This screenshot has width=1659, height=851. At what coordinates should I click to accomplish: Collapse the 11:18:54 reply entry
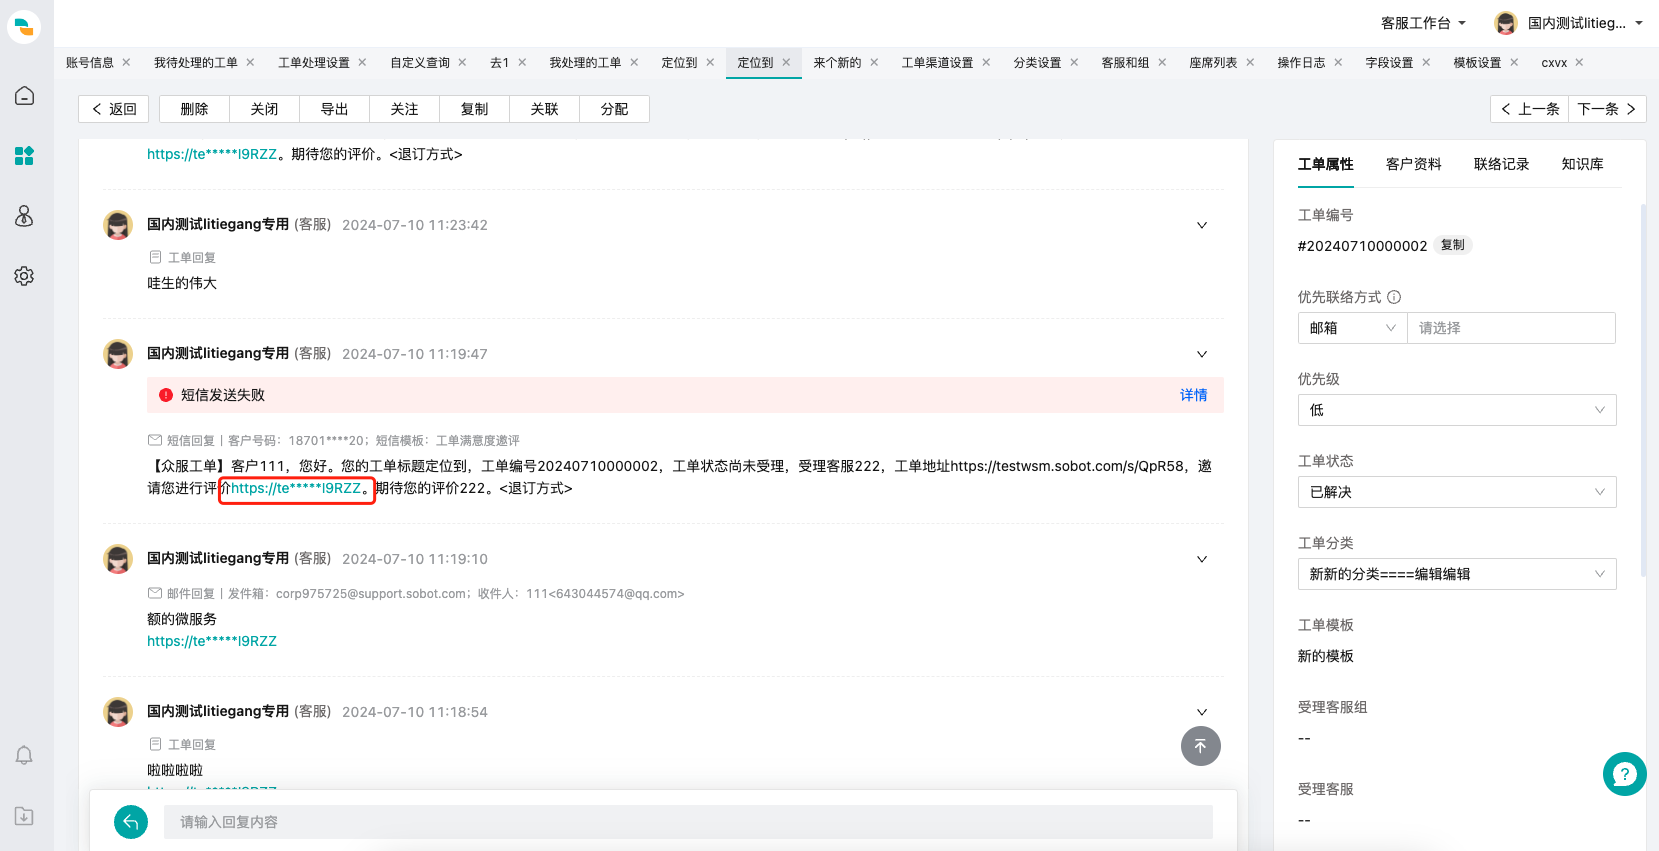click(x=1202, y=712)
